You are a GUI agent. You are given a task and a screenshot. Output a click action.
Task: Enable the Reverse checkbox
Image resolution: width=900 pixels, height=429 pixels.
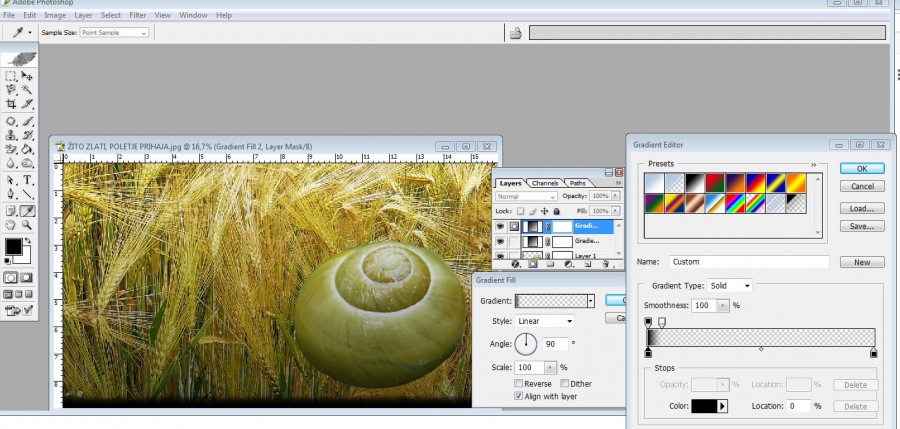click(518, 383)
